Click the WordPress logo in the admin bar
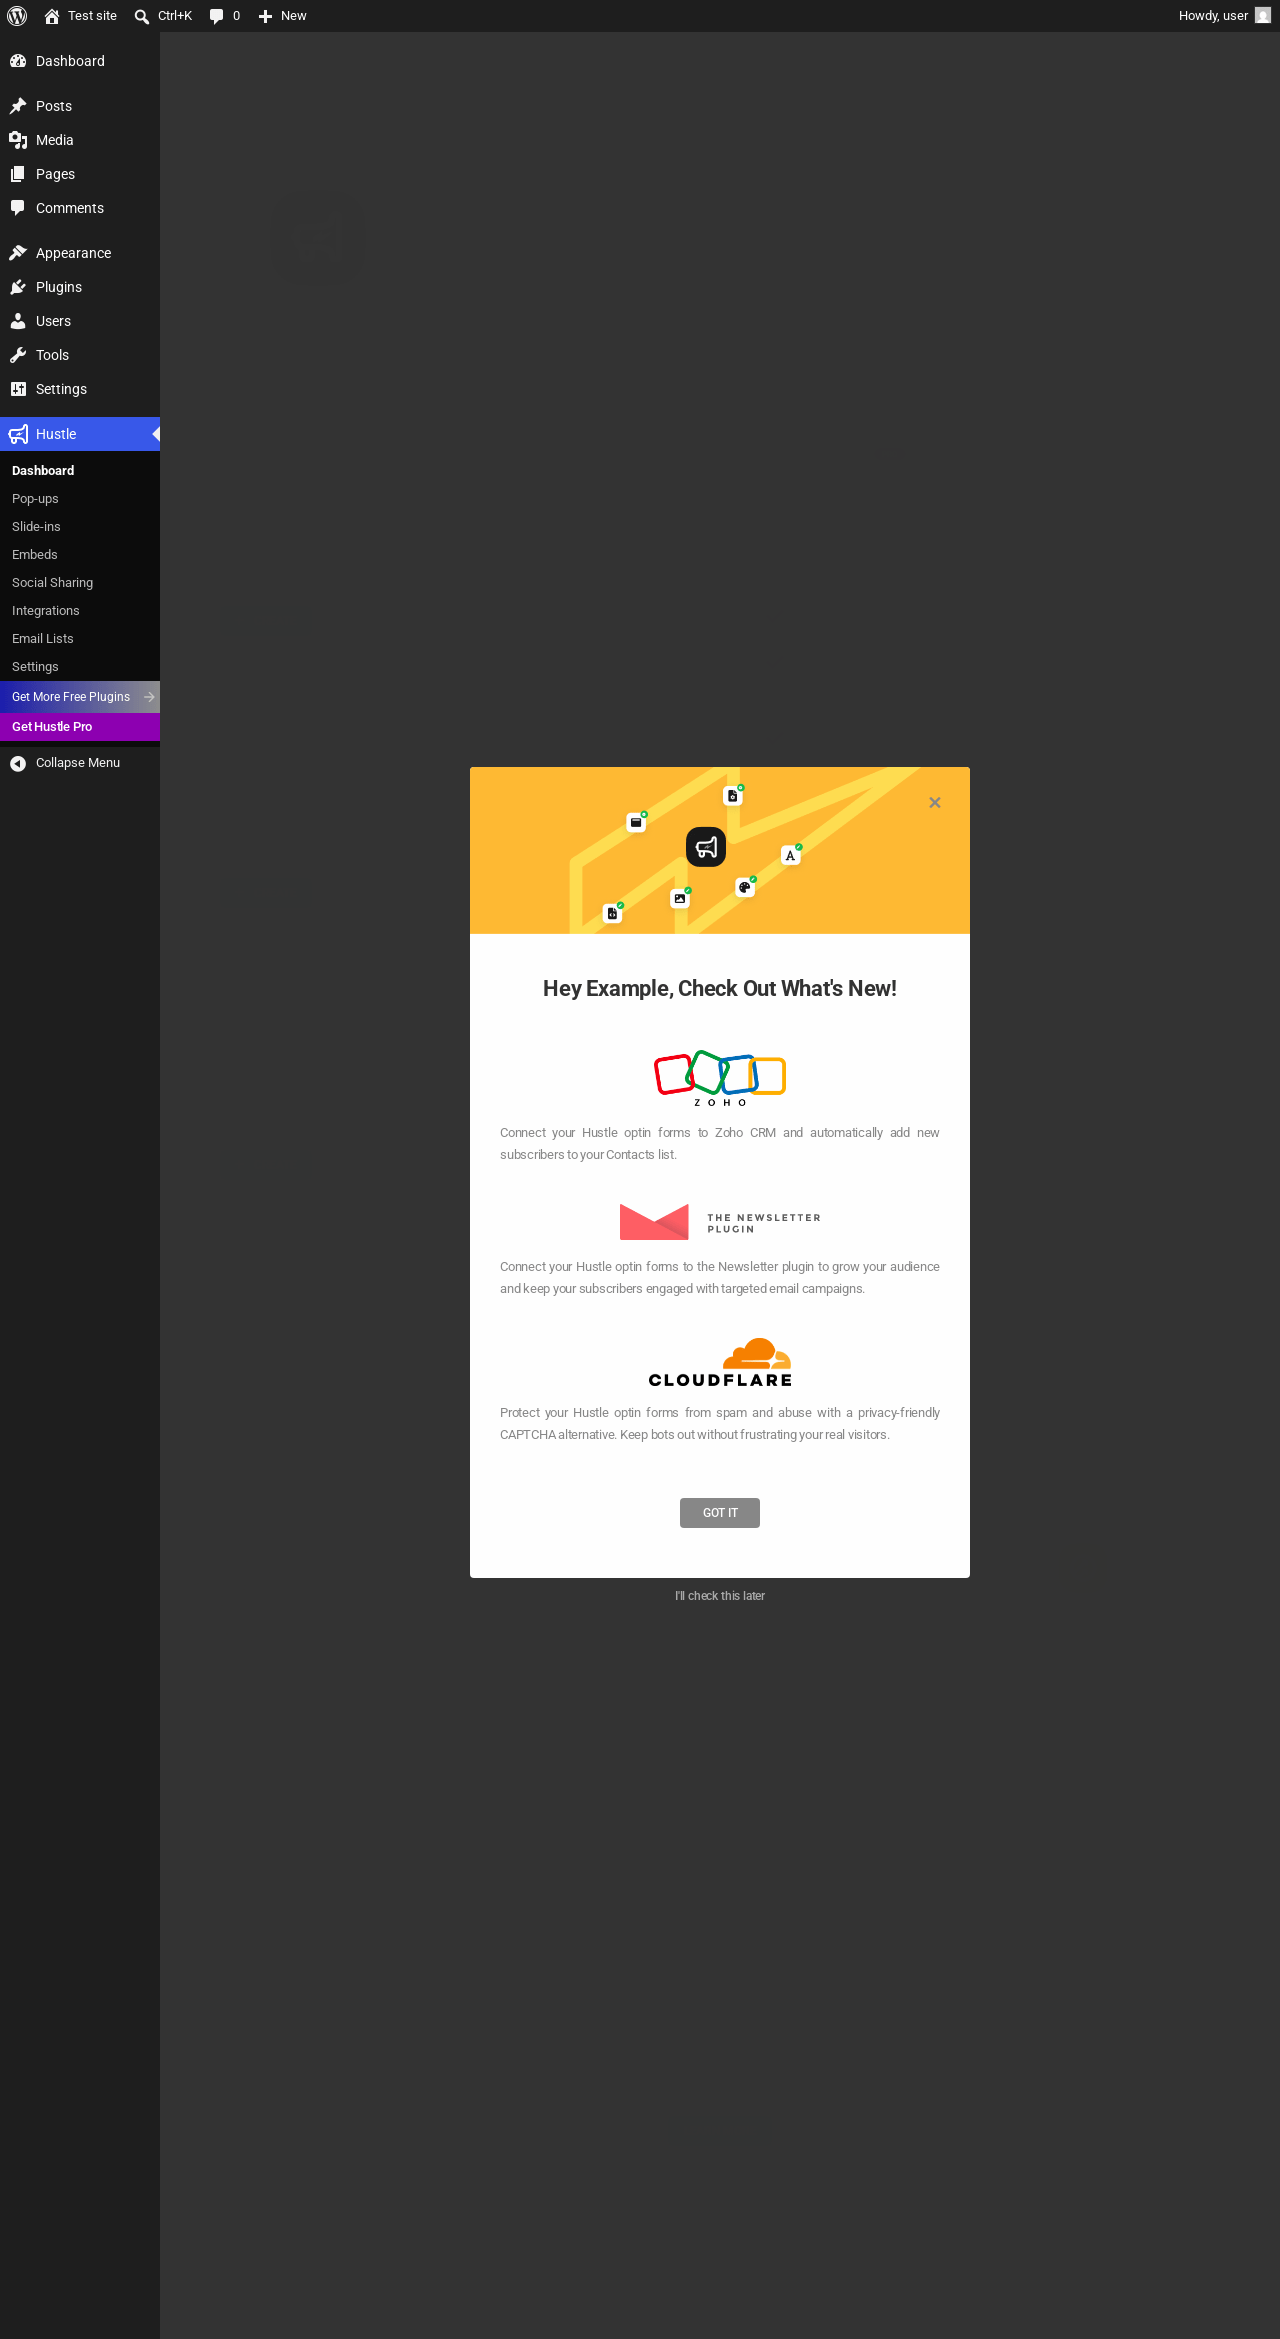Image resolution: width=1280 pixels, height=2339 pixels. (17, 16)
